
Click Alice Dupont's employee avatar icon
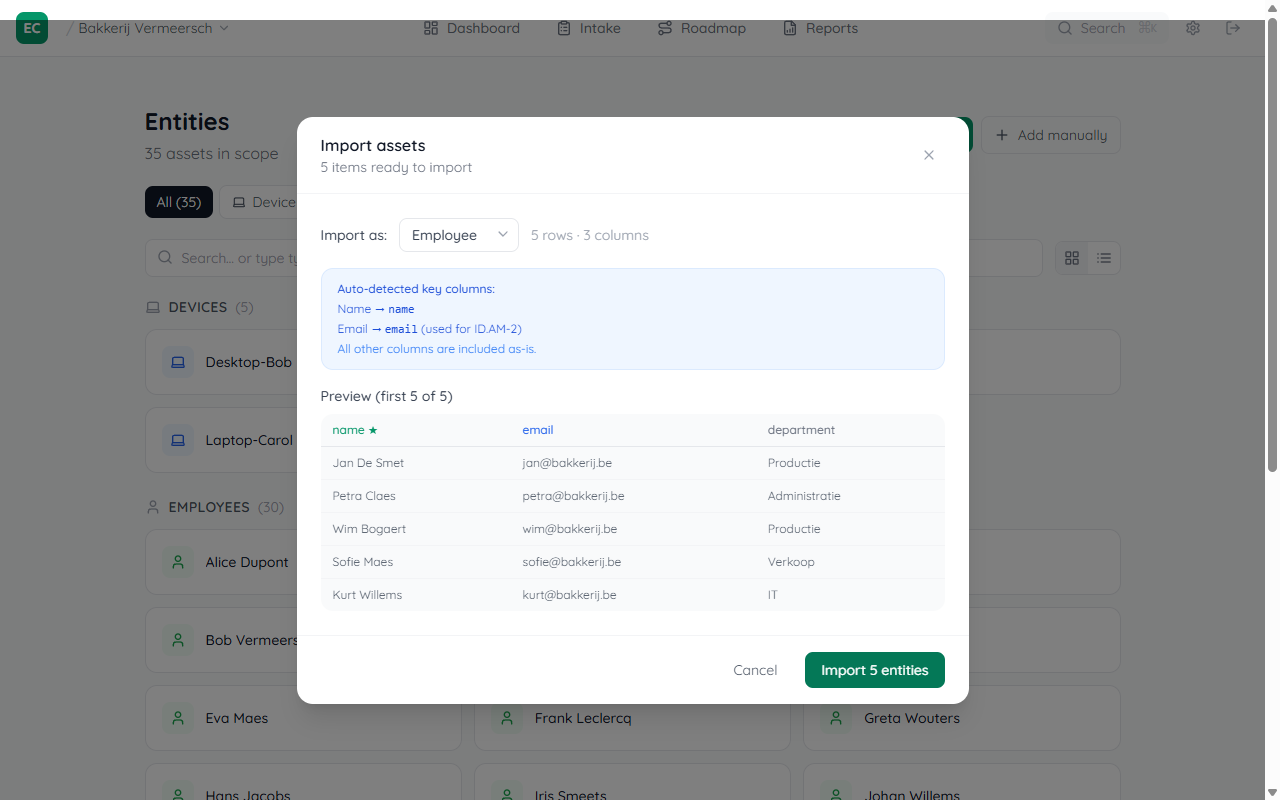click(179, 562)
